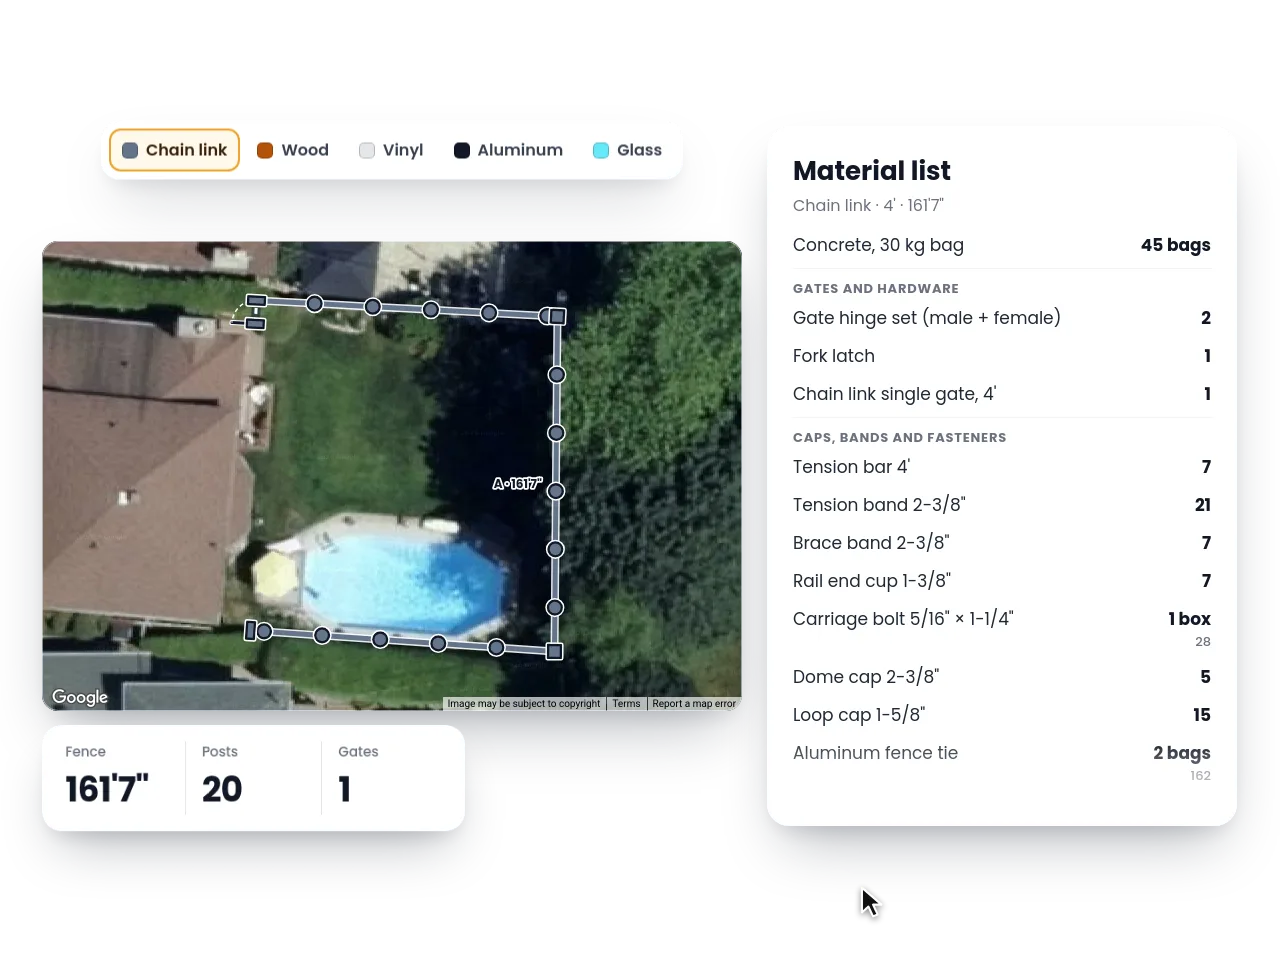The height and width of the screenshot is (960, 1280).
Task: Click the Fence length value 161'7"
Action: (x=107, y=789)
